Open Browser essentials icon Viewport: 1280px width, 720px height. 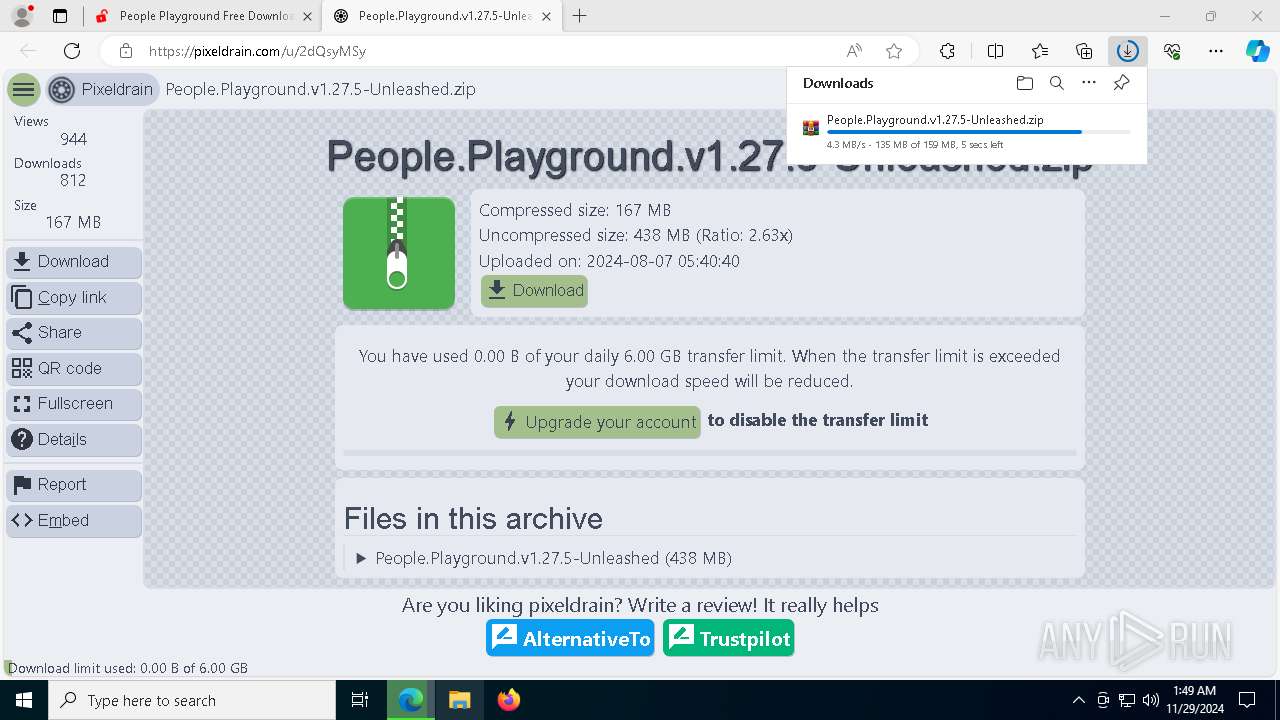pos(1172,51)
